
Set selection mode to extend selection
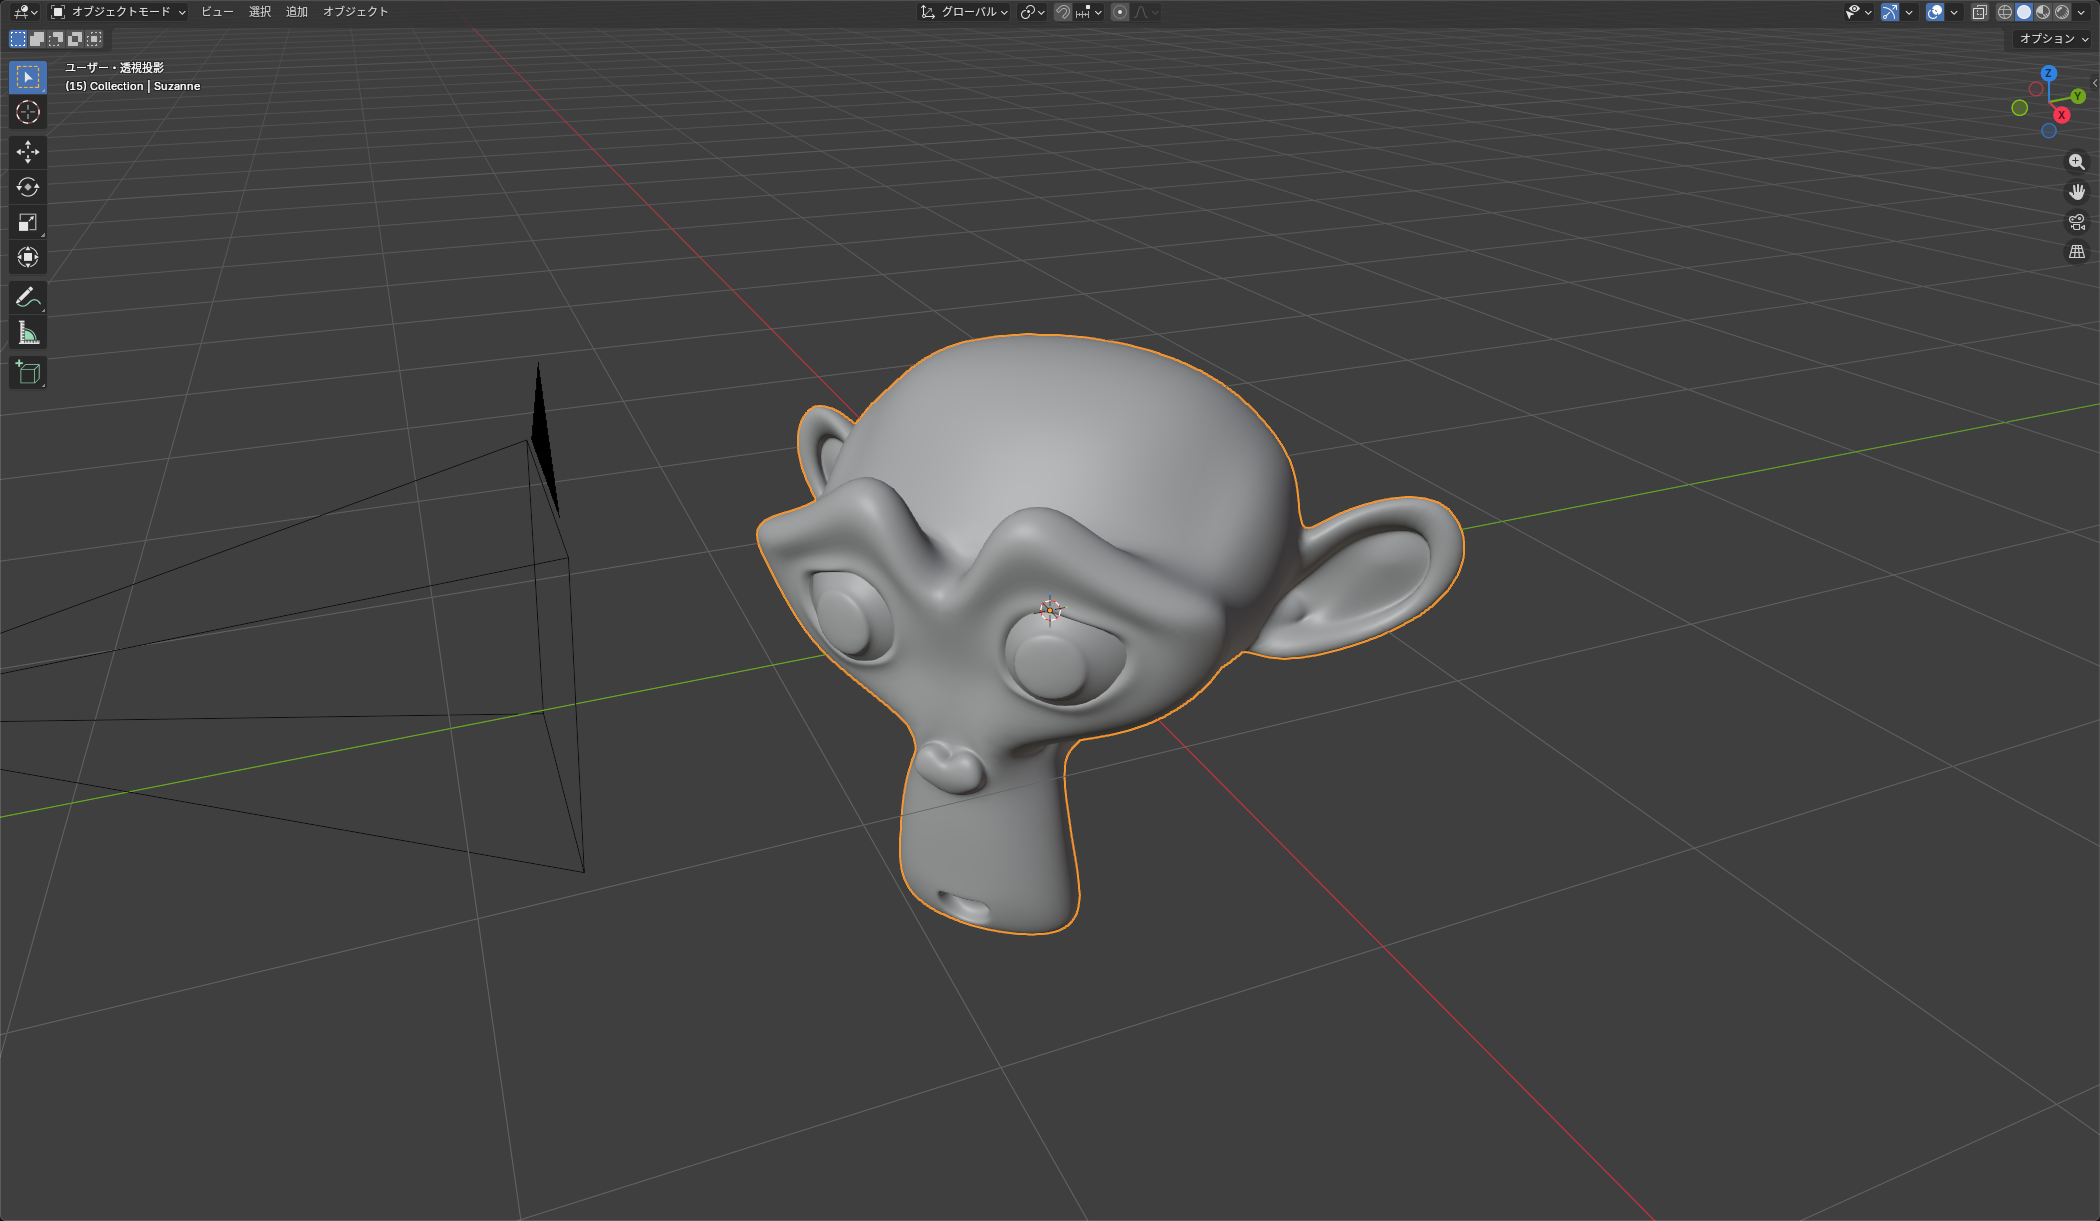[x=37, y=39]
